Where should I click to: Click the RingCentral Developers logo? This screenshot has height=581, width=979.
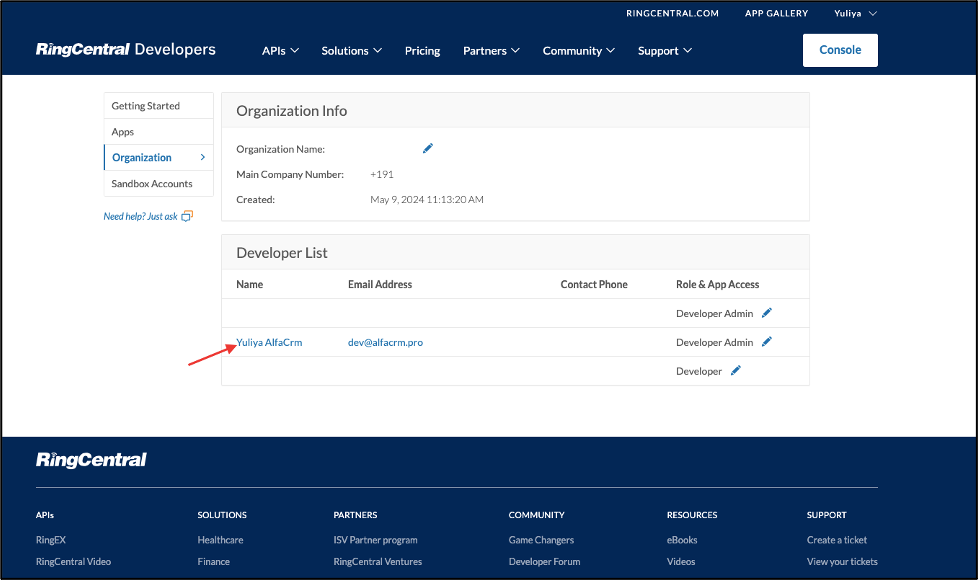(125, 49)
